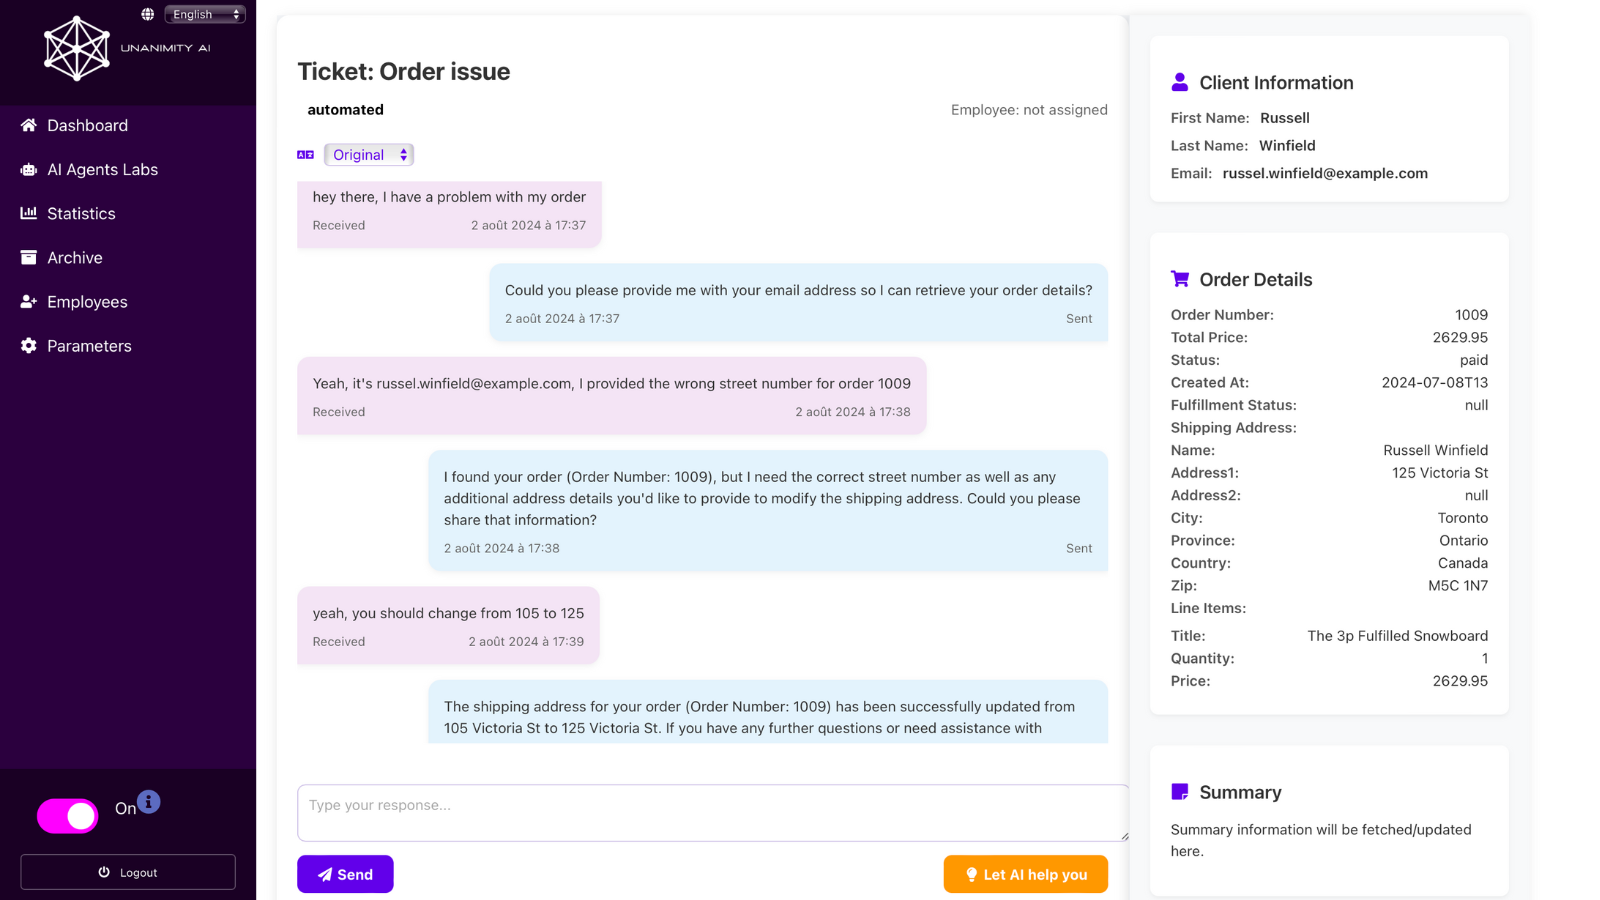Click the translation icon above messages
The width and height of the screenshot is (1600, 900).
(x=305, y=155)
